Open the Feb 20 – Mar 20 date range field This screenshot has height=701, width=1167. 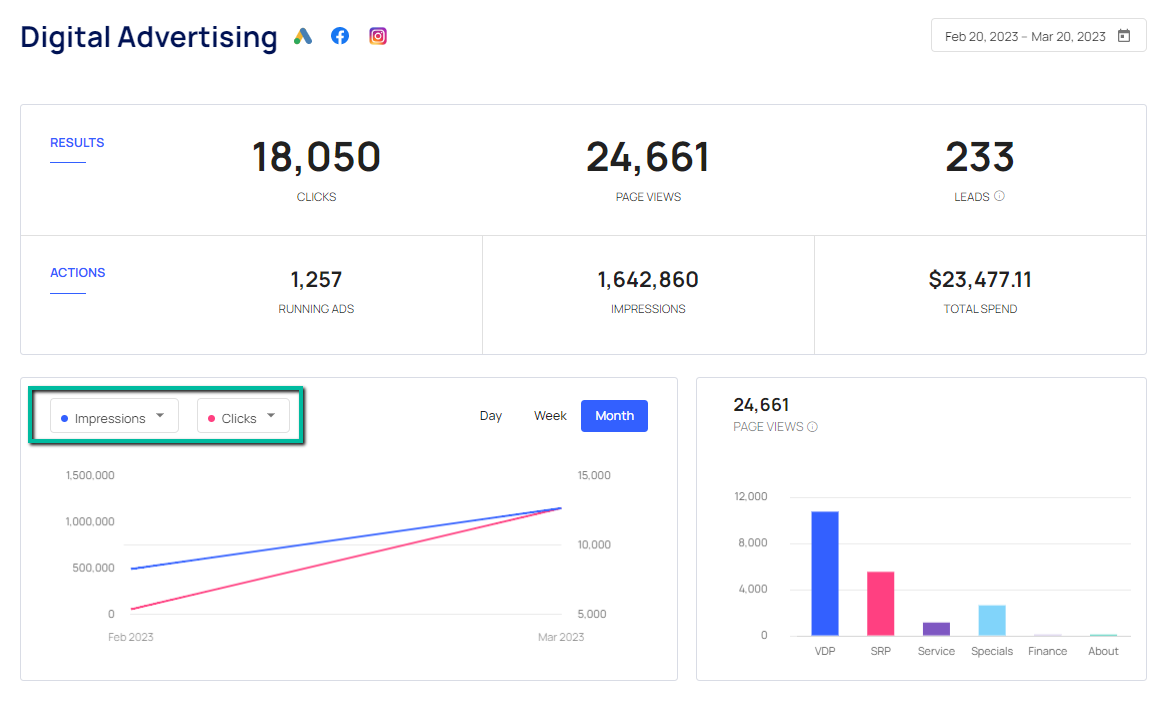1025,36
